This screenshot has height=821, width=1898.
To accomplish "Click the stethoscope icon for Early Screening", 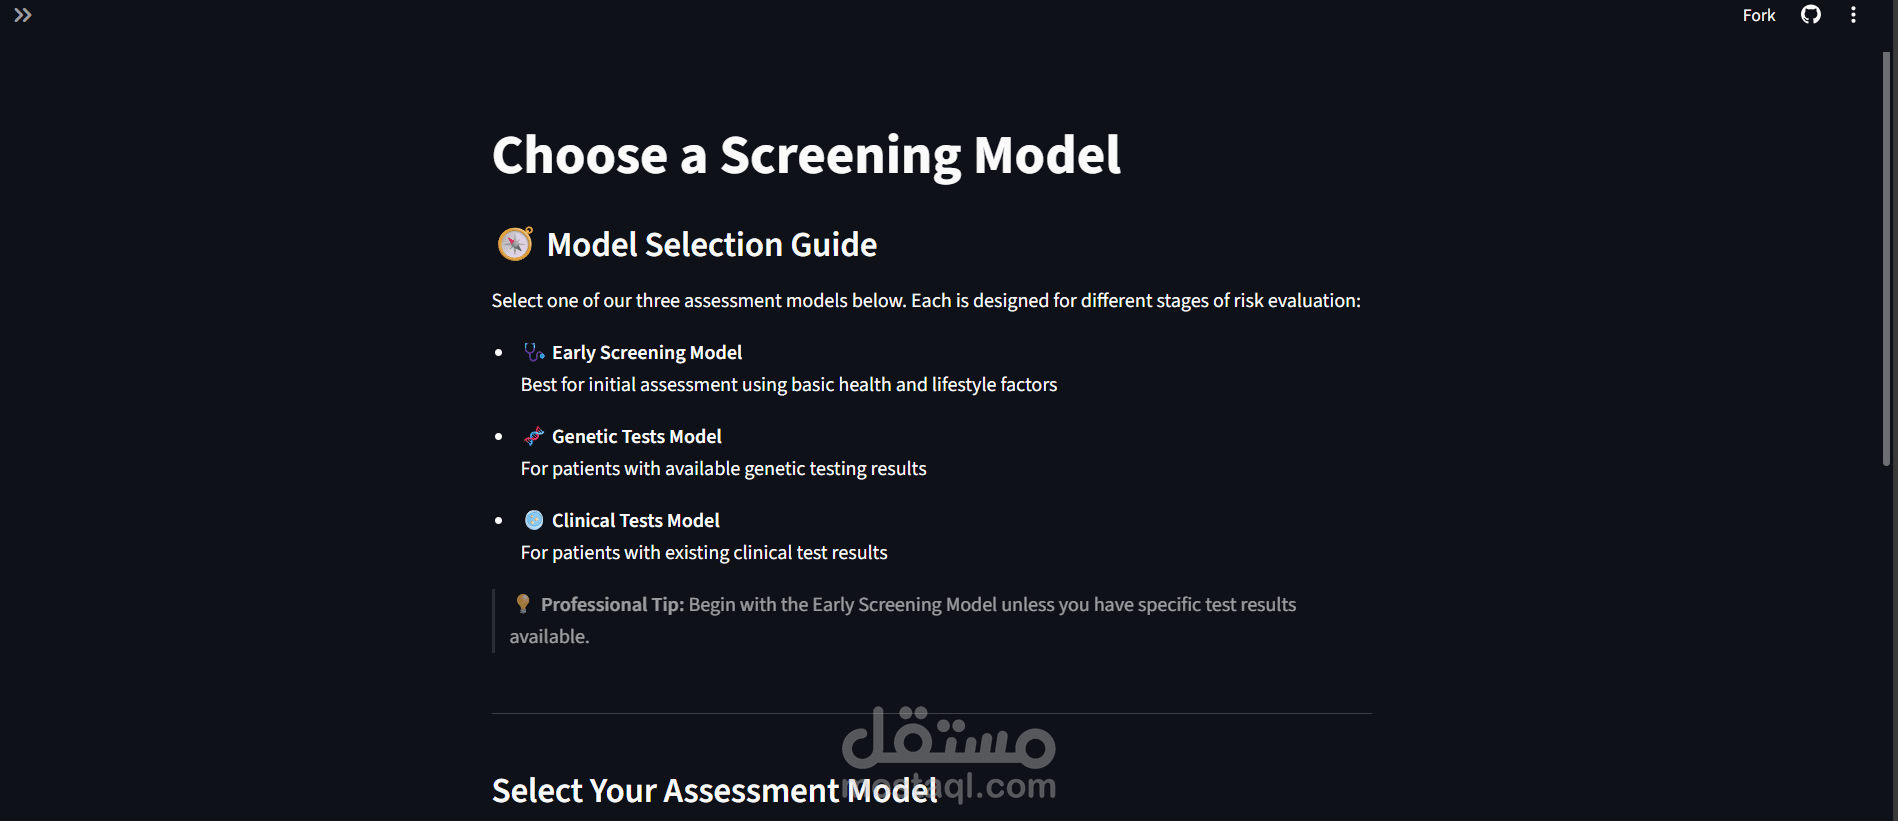I will click(534, 352).
